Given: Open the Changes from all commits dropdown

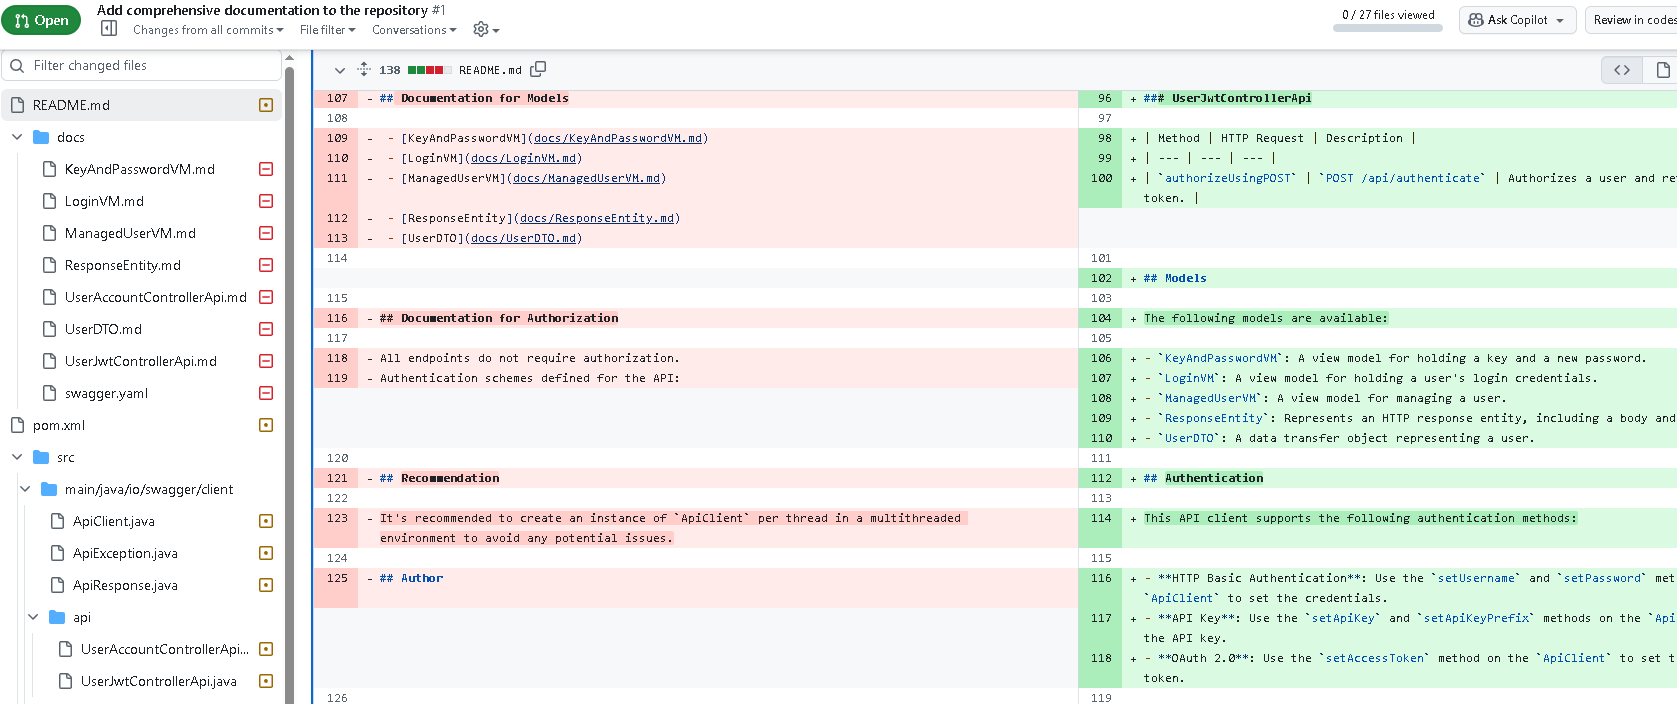Looking at the screenshot, I should (208, 30).
